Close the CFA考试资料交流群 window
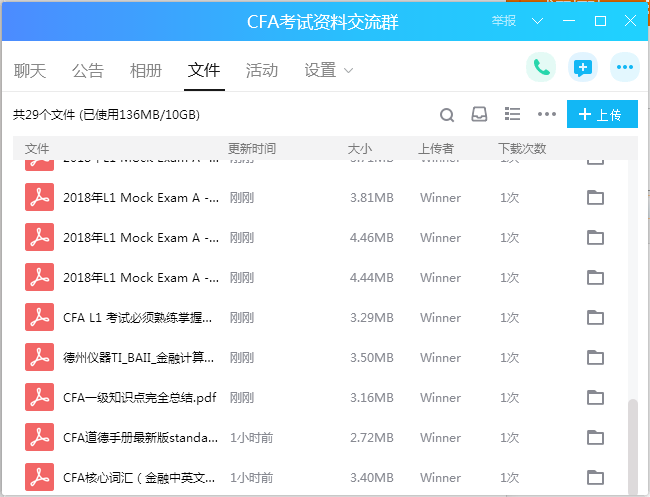650x497 pixels. [x=631, y=21]
